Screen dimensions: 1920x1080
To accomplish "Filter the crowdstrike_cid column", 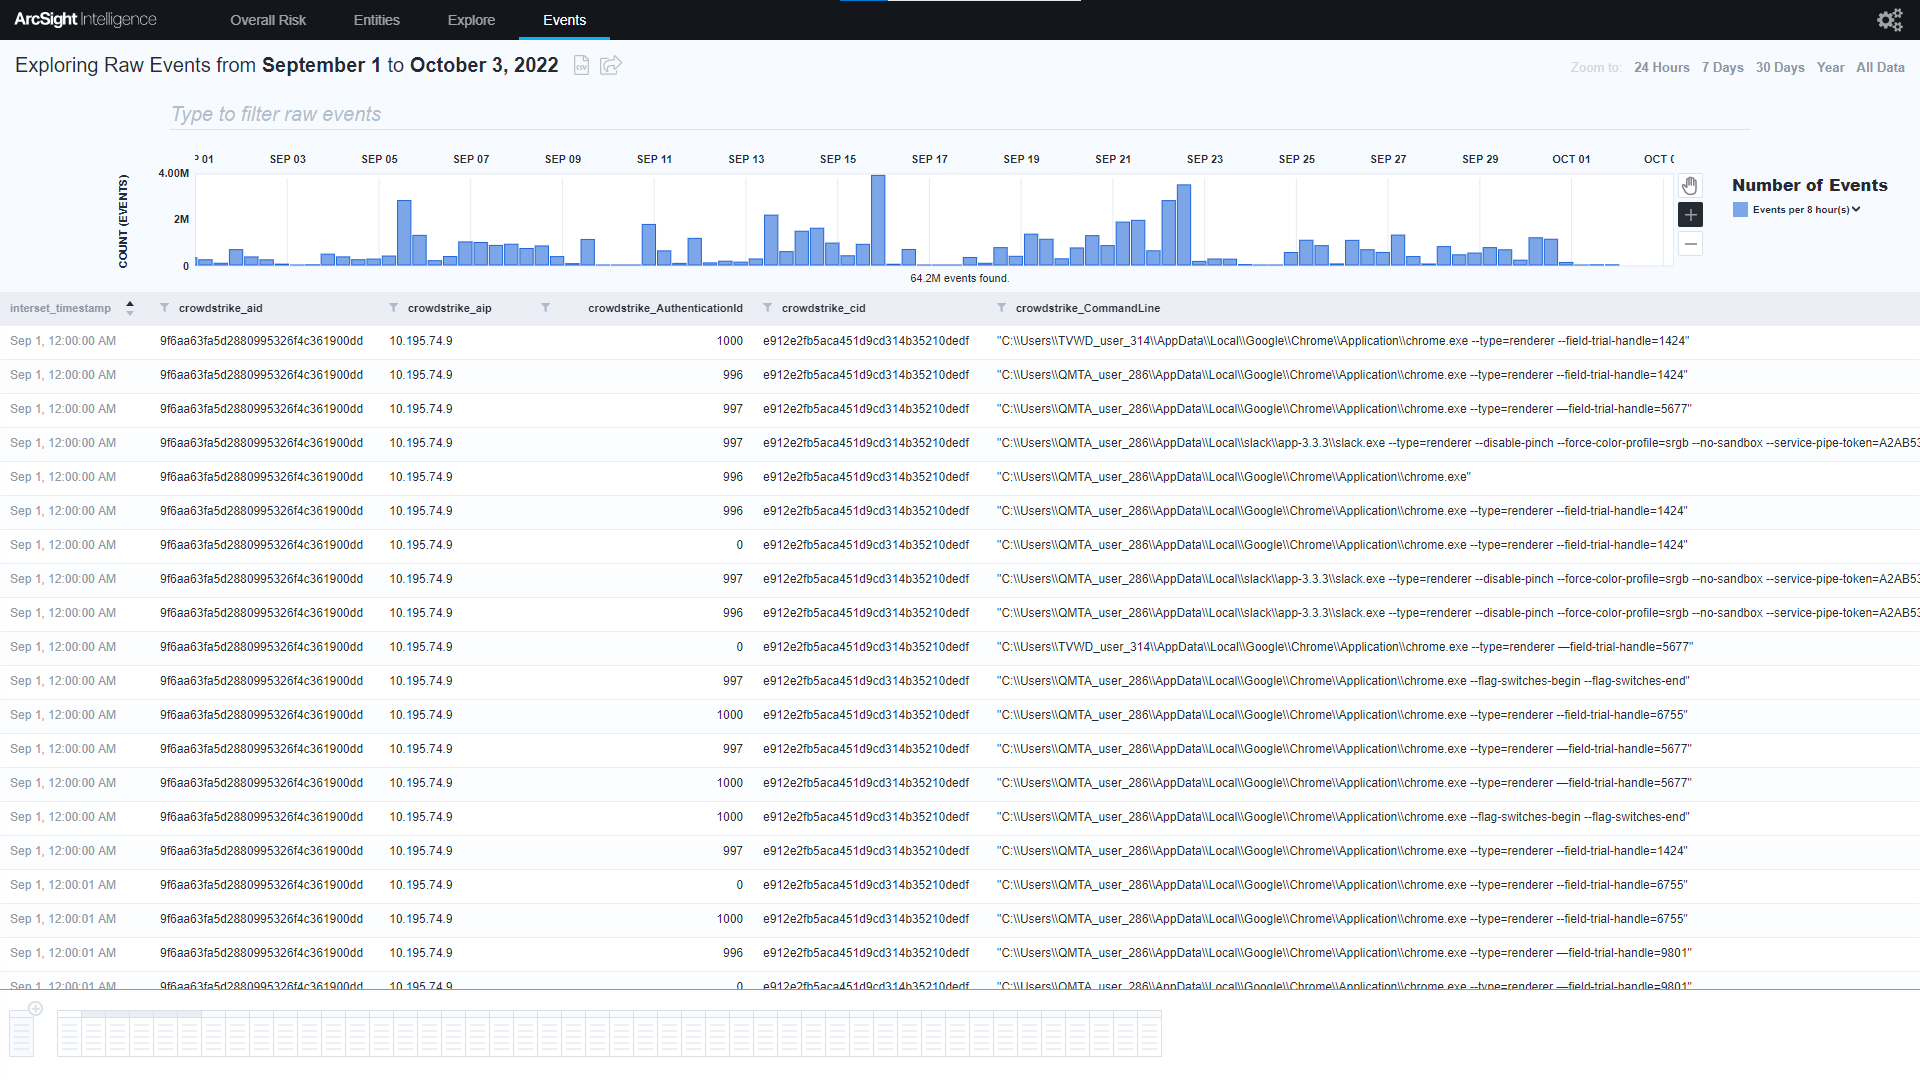I will tap(767, 308).
